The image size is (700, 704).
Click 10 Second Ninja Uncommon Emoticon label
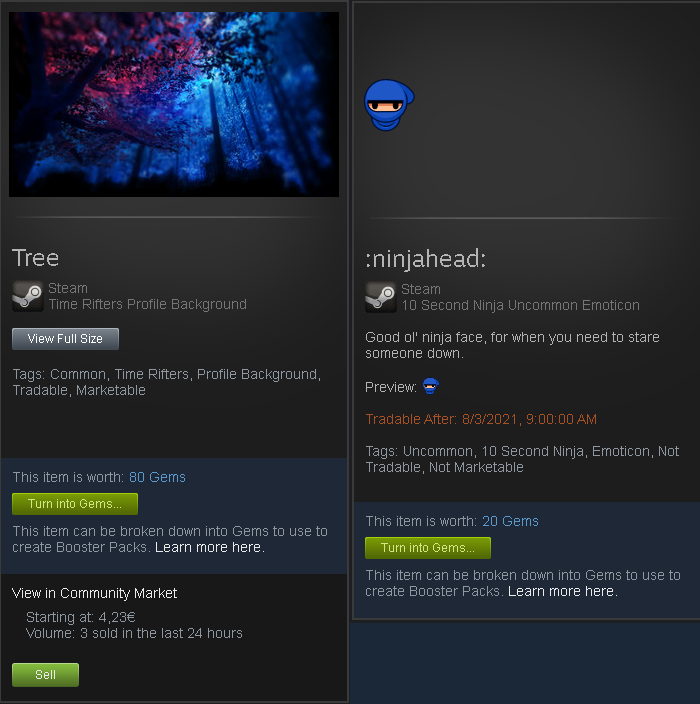[520, 305]
